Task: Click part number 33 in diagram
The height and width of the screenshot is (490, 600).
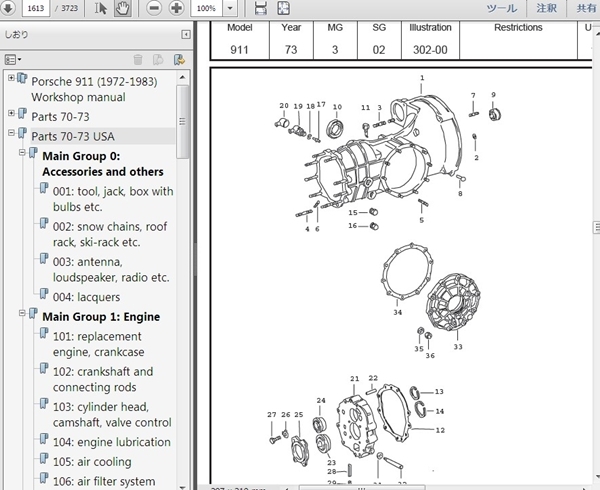Action: coord(458,347)
